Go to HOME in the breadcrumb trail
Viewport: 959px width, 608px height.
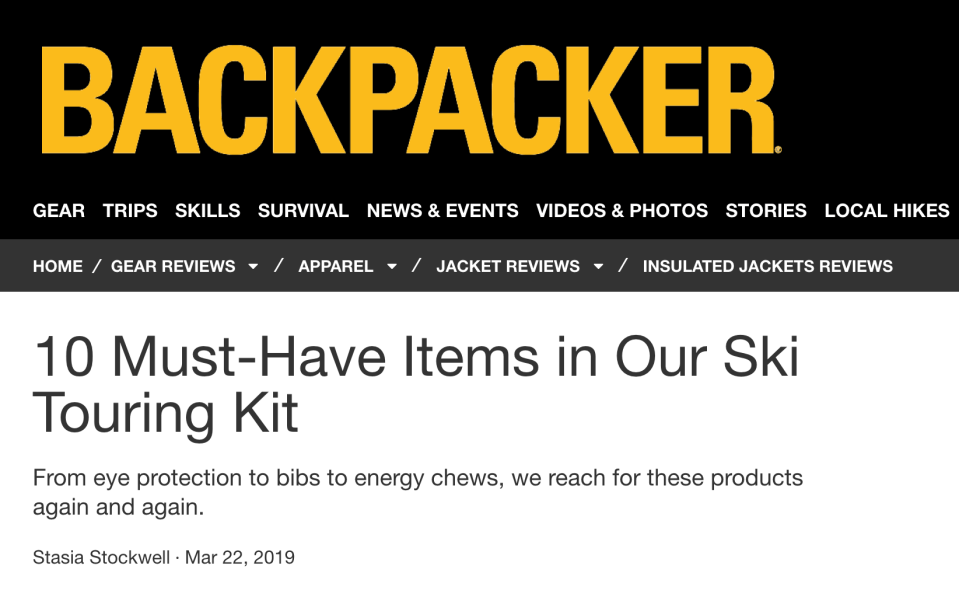tap(57, 266)
